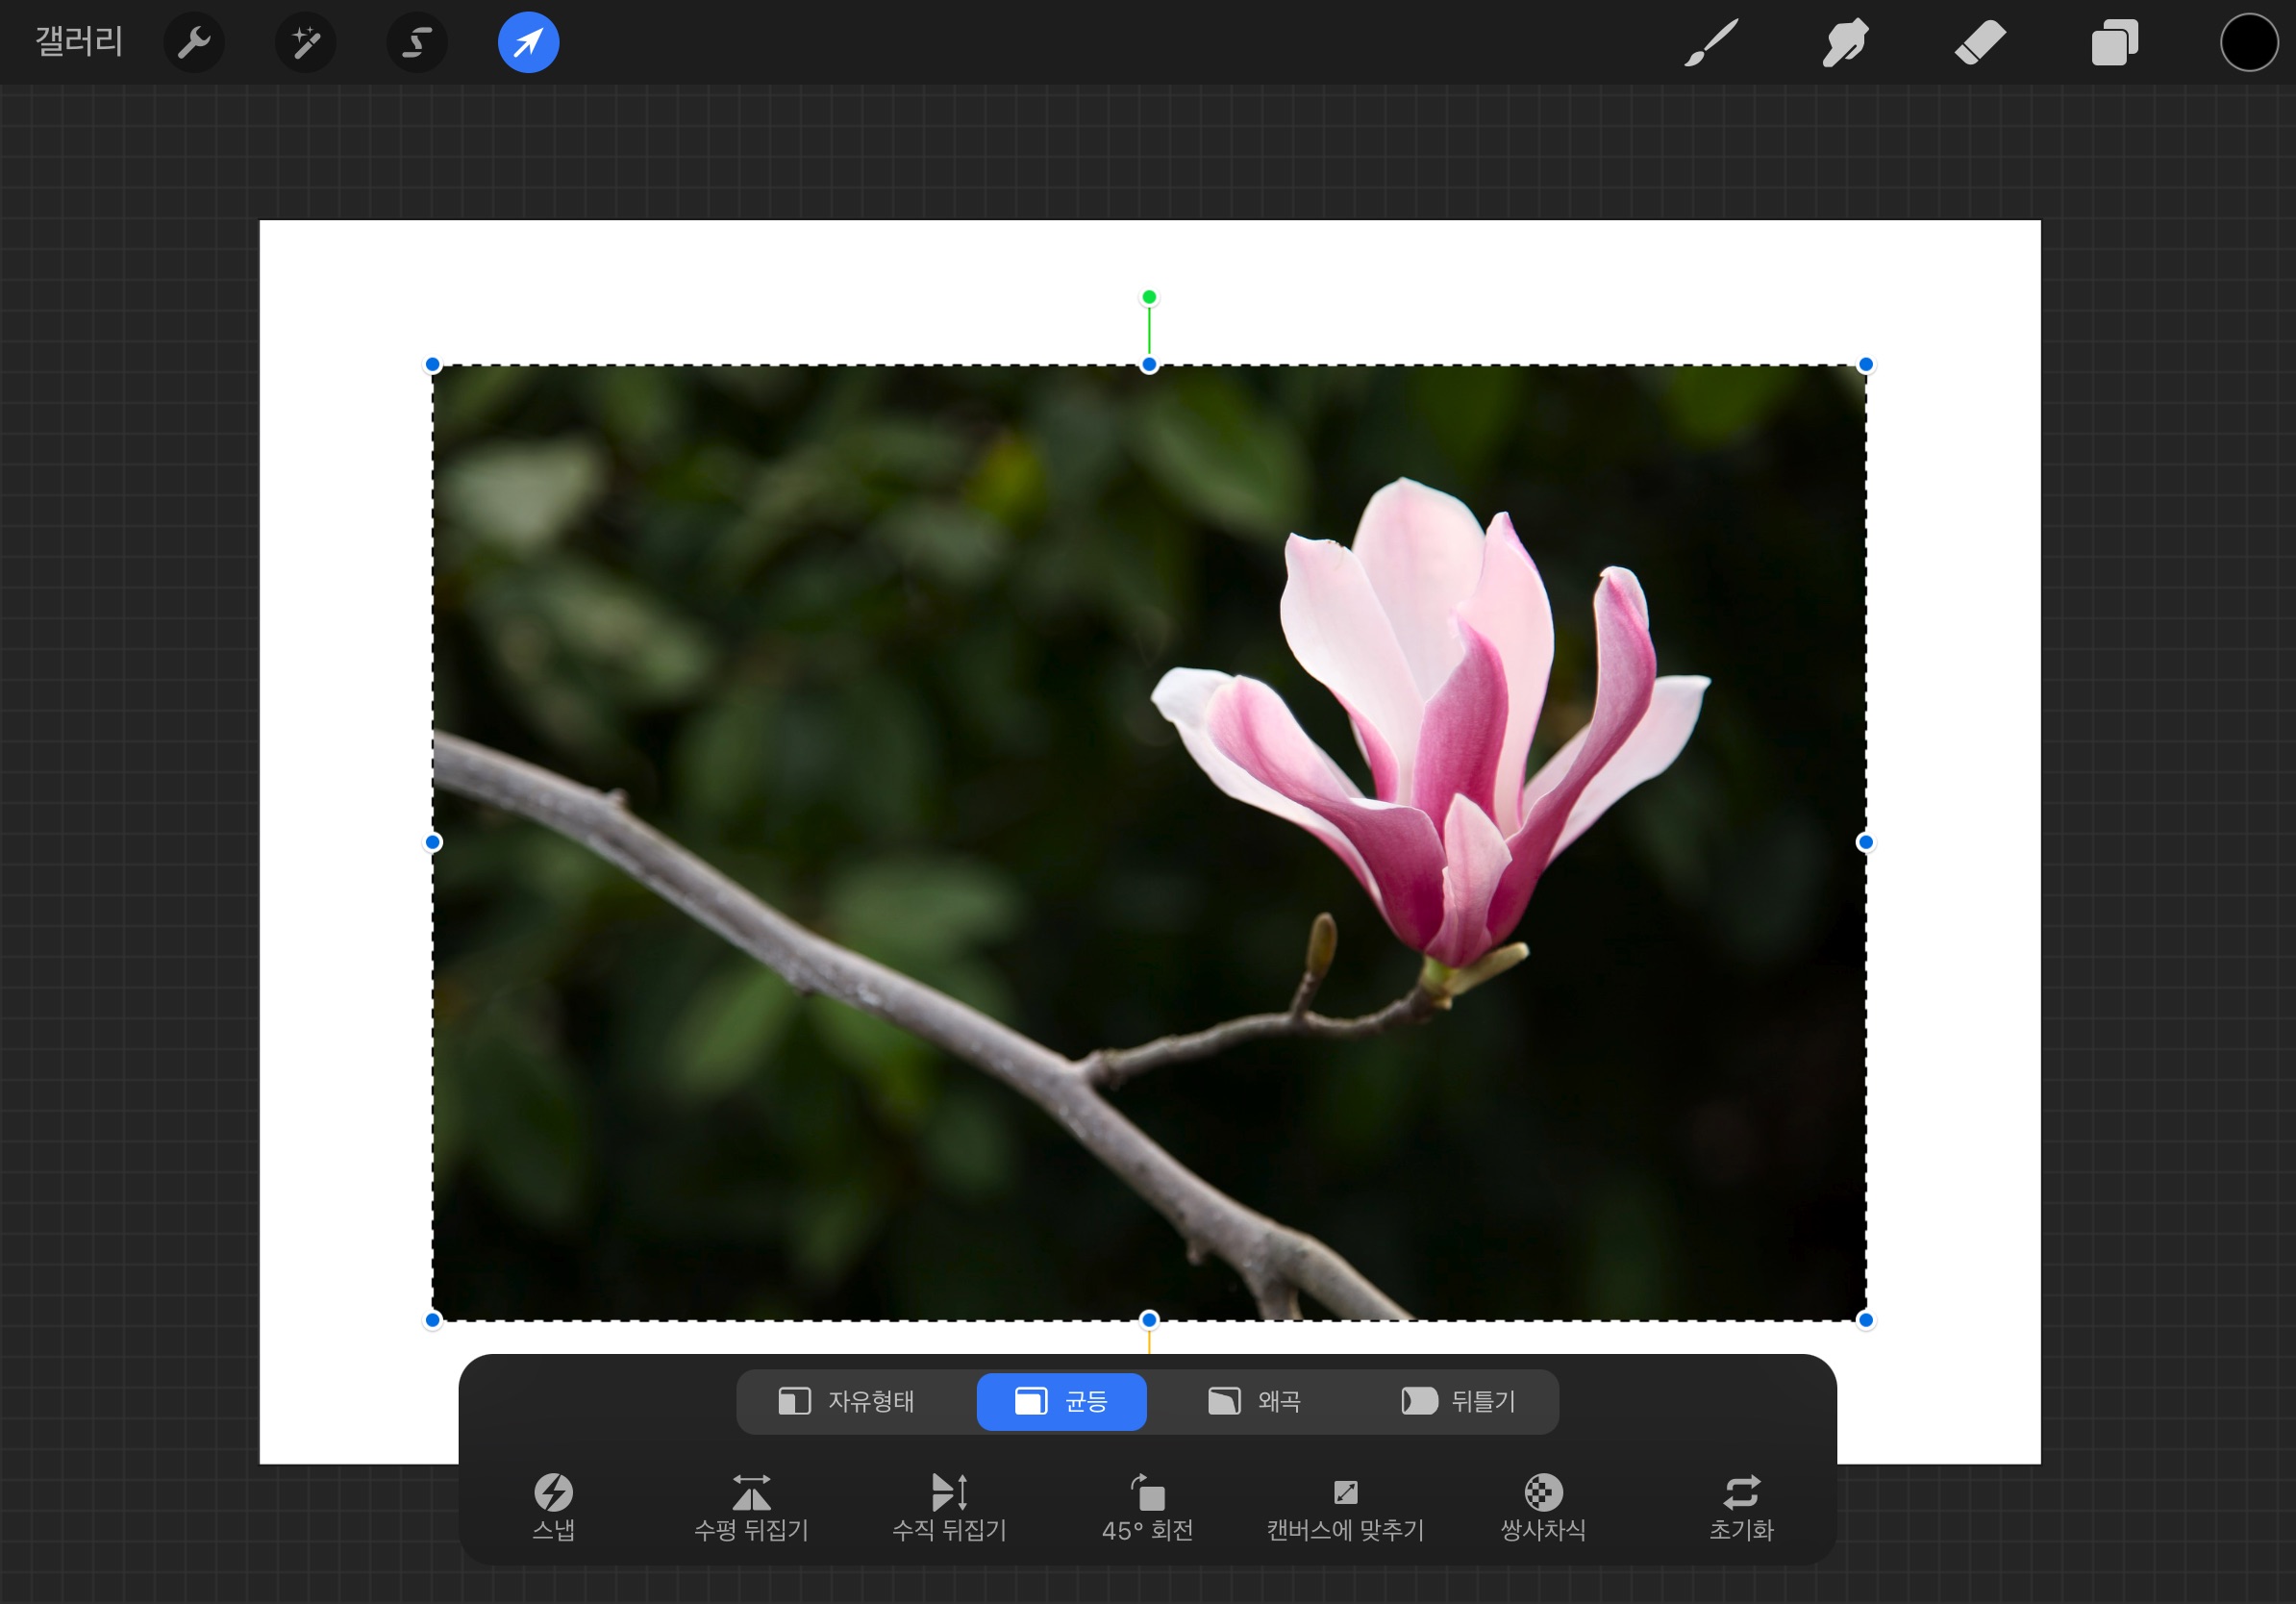Flip image with 수평 뒤집기
2296x1604 pixels.
pyautogui.click(x=751, y=1507)
